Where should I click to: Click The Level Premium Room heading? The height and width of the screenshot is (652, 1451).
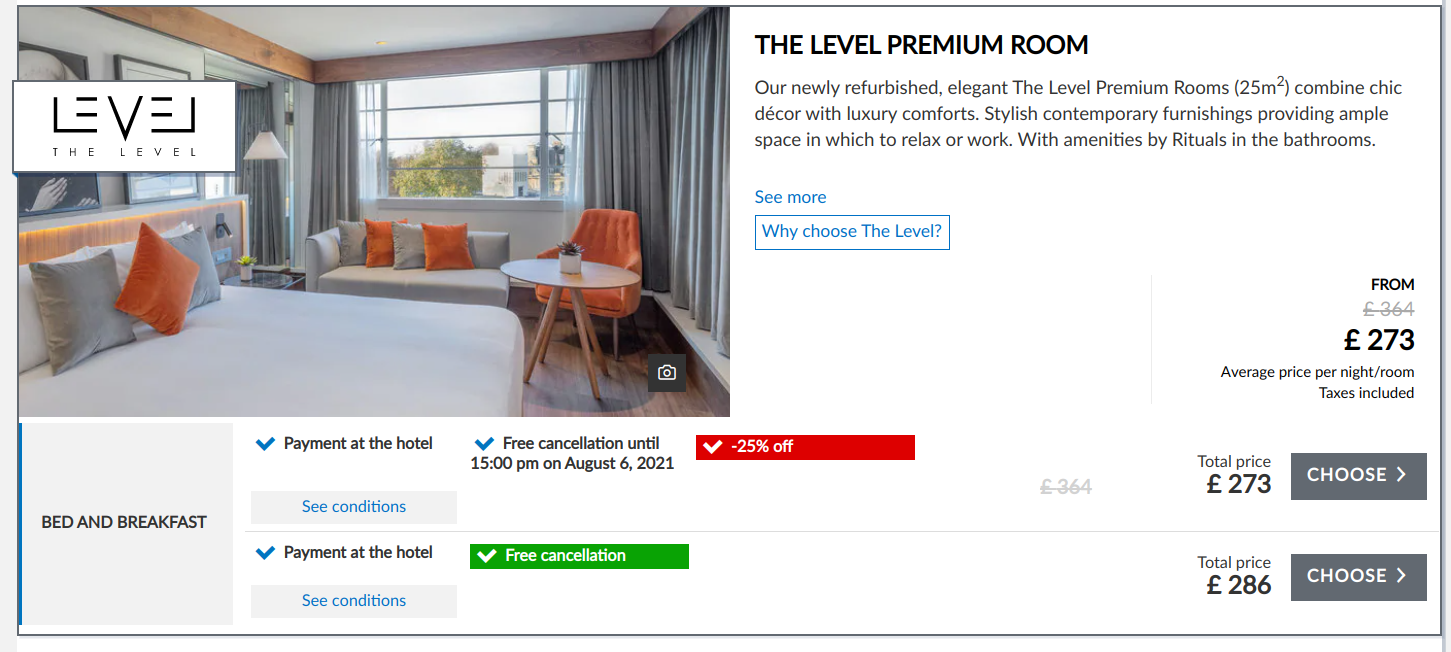click(921, 45)
